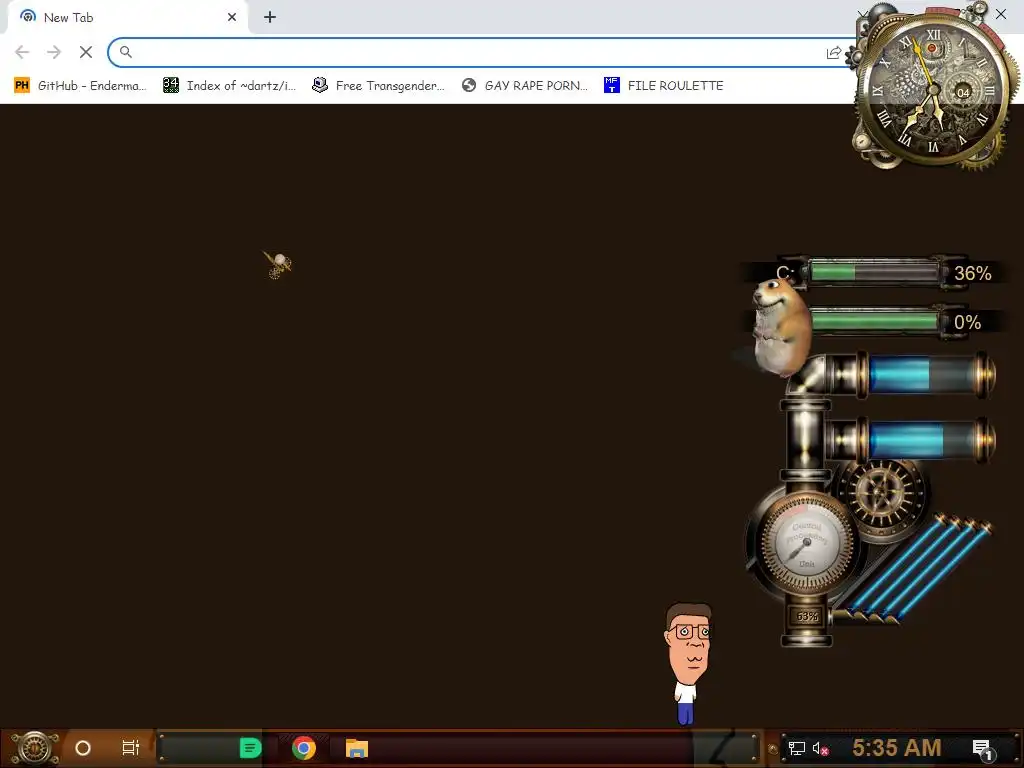Select the New Tab browser tab
This screenshot has width=1024, height=768.
coord(127,18)
